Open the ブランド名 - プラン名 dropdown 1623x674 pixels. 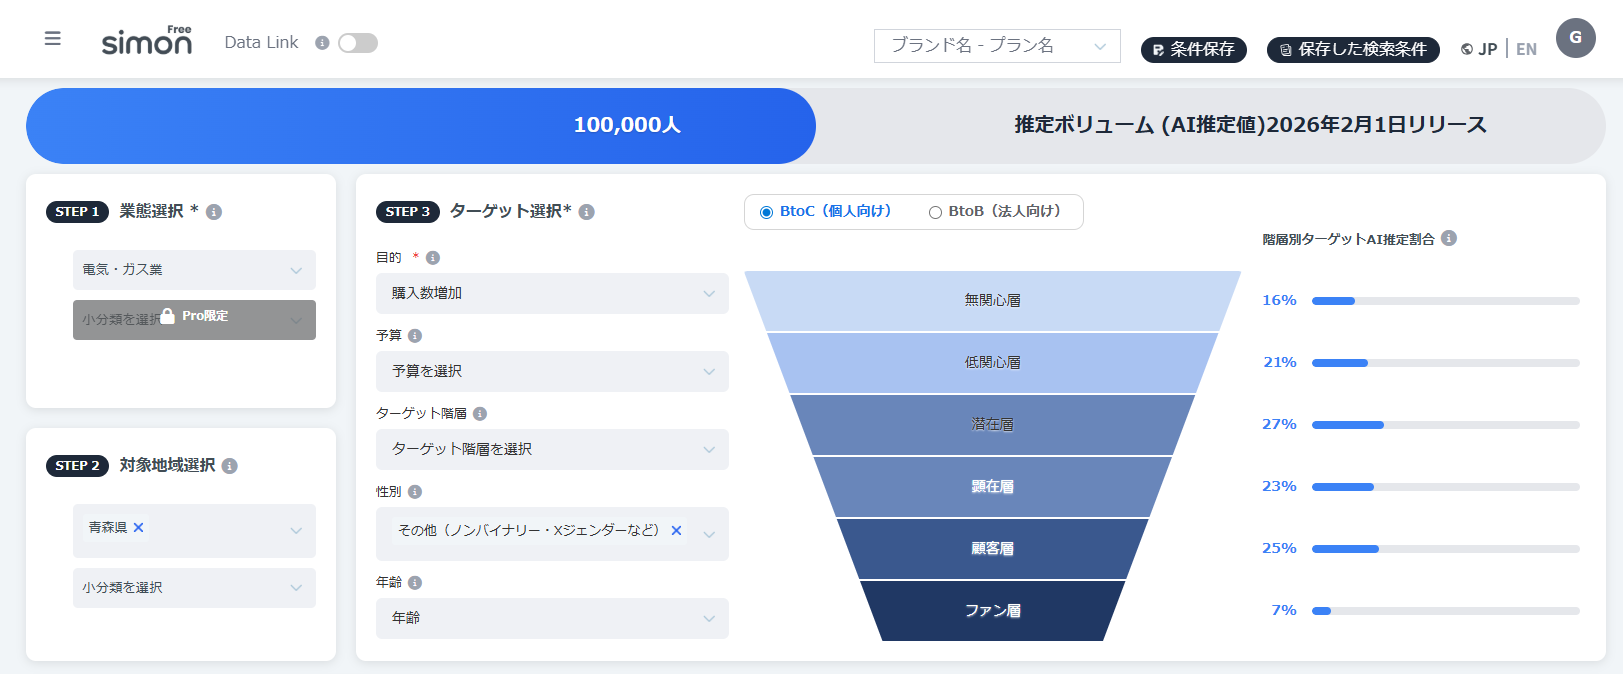(996, 46)
